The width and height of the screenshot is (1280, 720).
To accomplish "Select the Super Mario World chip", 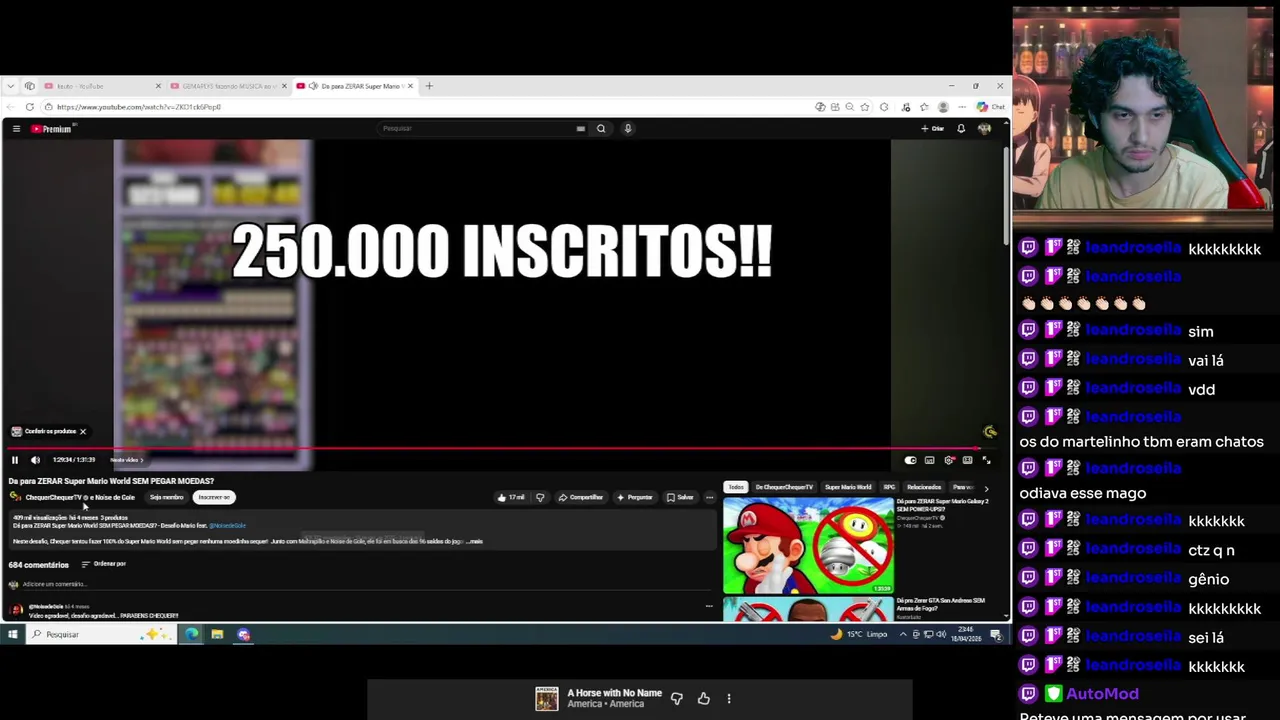I will [x=848, y=487].
